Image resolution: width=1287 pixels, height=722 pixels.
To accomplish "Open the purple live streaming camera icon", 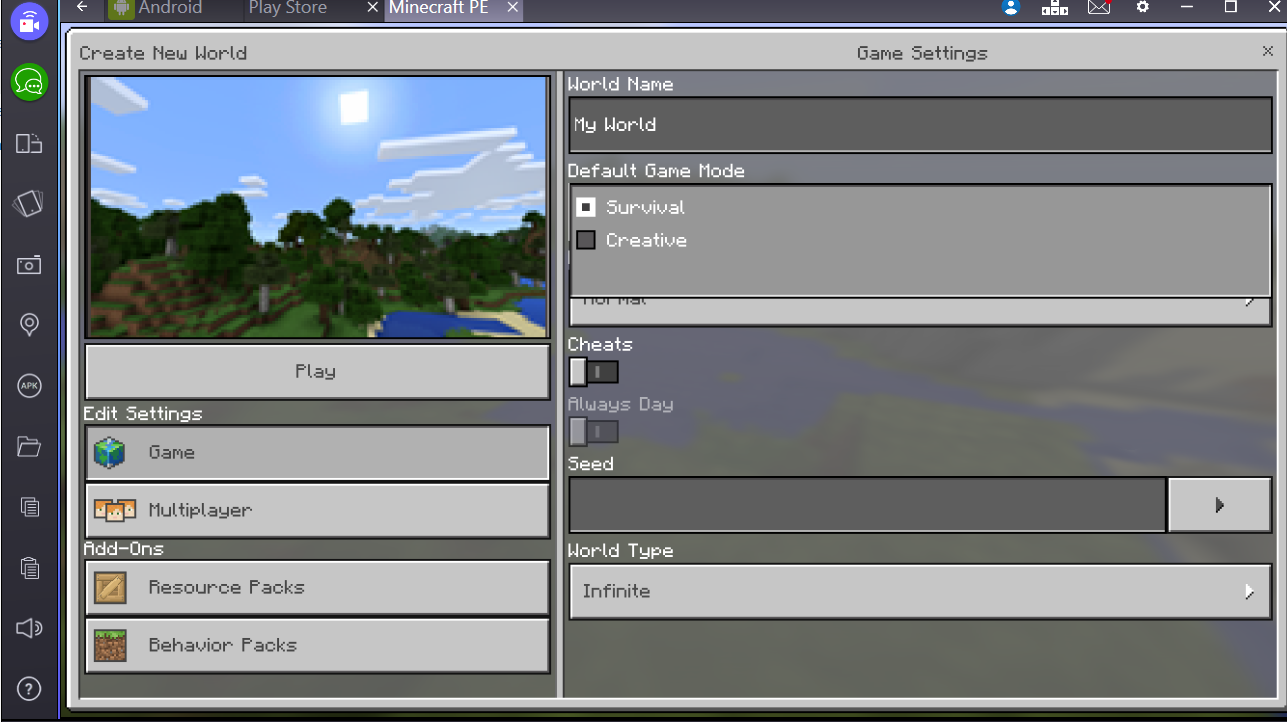I will coord(29,21).
